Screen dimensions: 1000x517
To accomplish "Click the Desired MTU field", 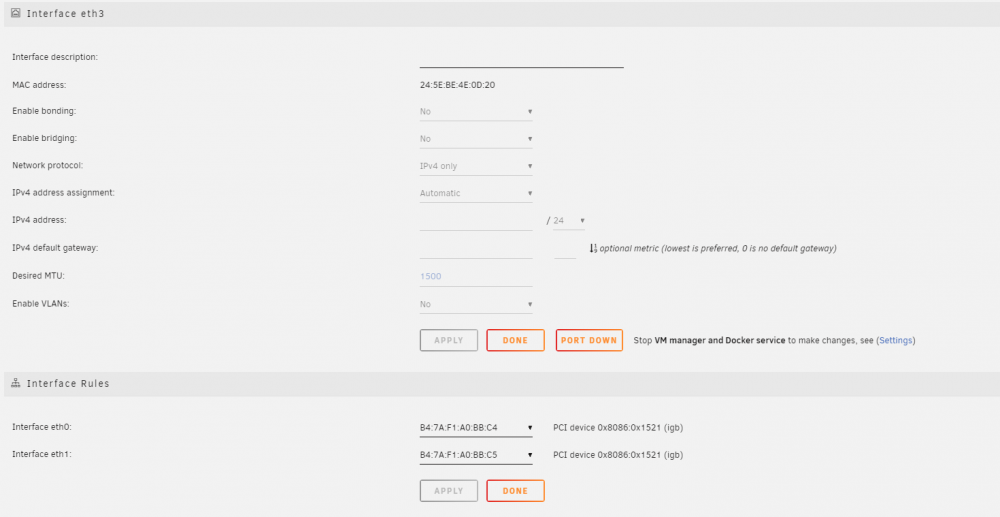I will tap(476, 277).
